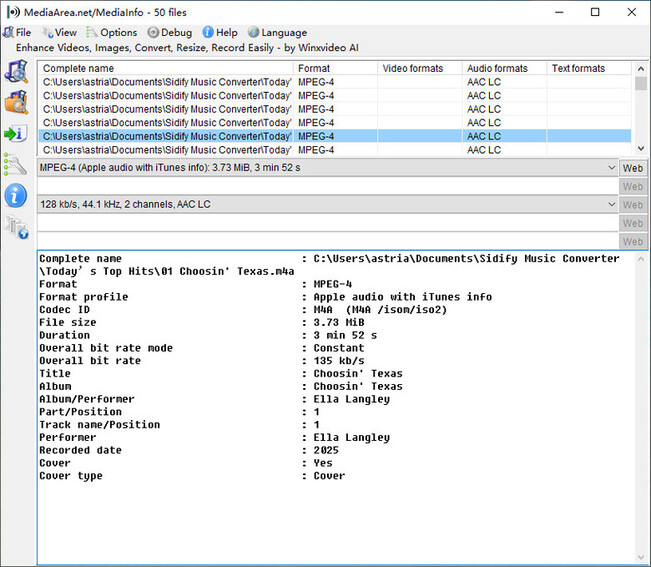Click the check for updates sidebar icon
The width and height of the screenshot is (651, 567).
click(x=17, y=227)
